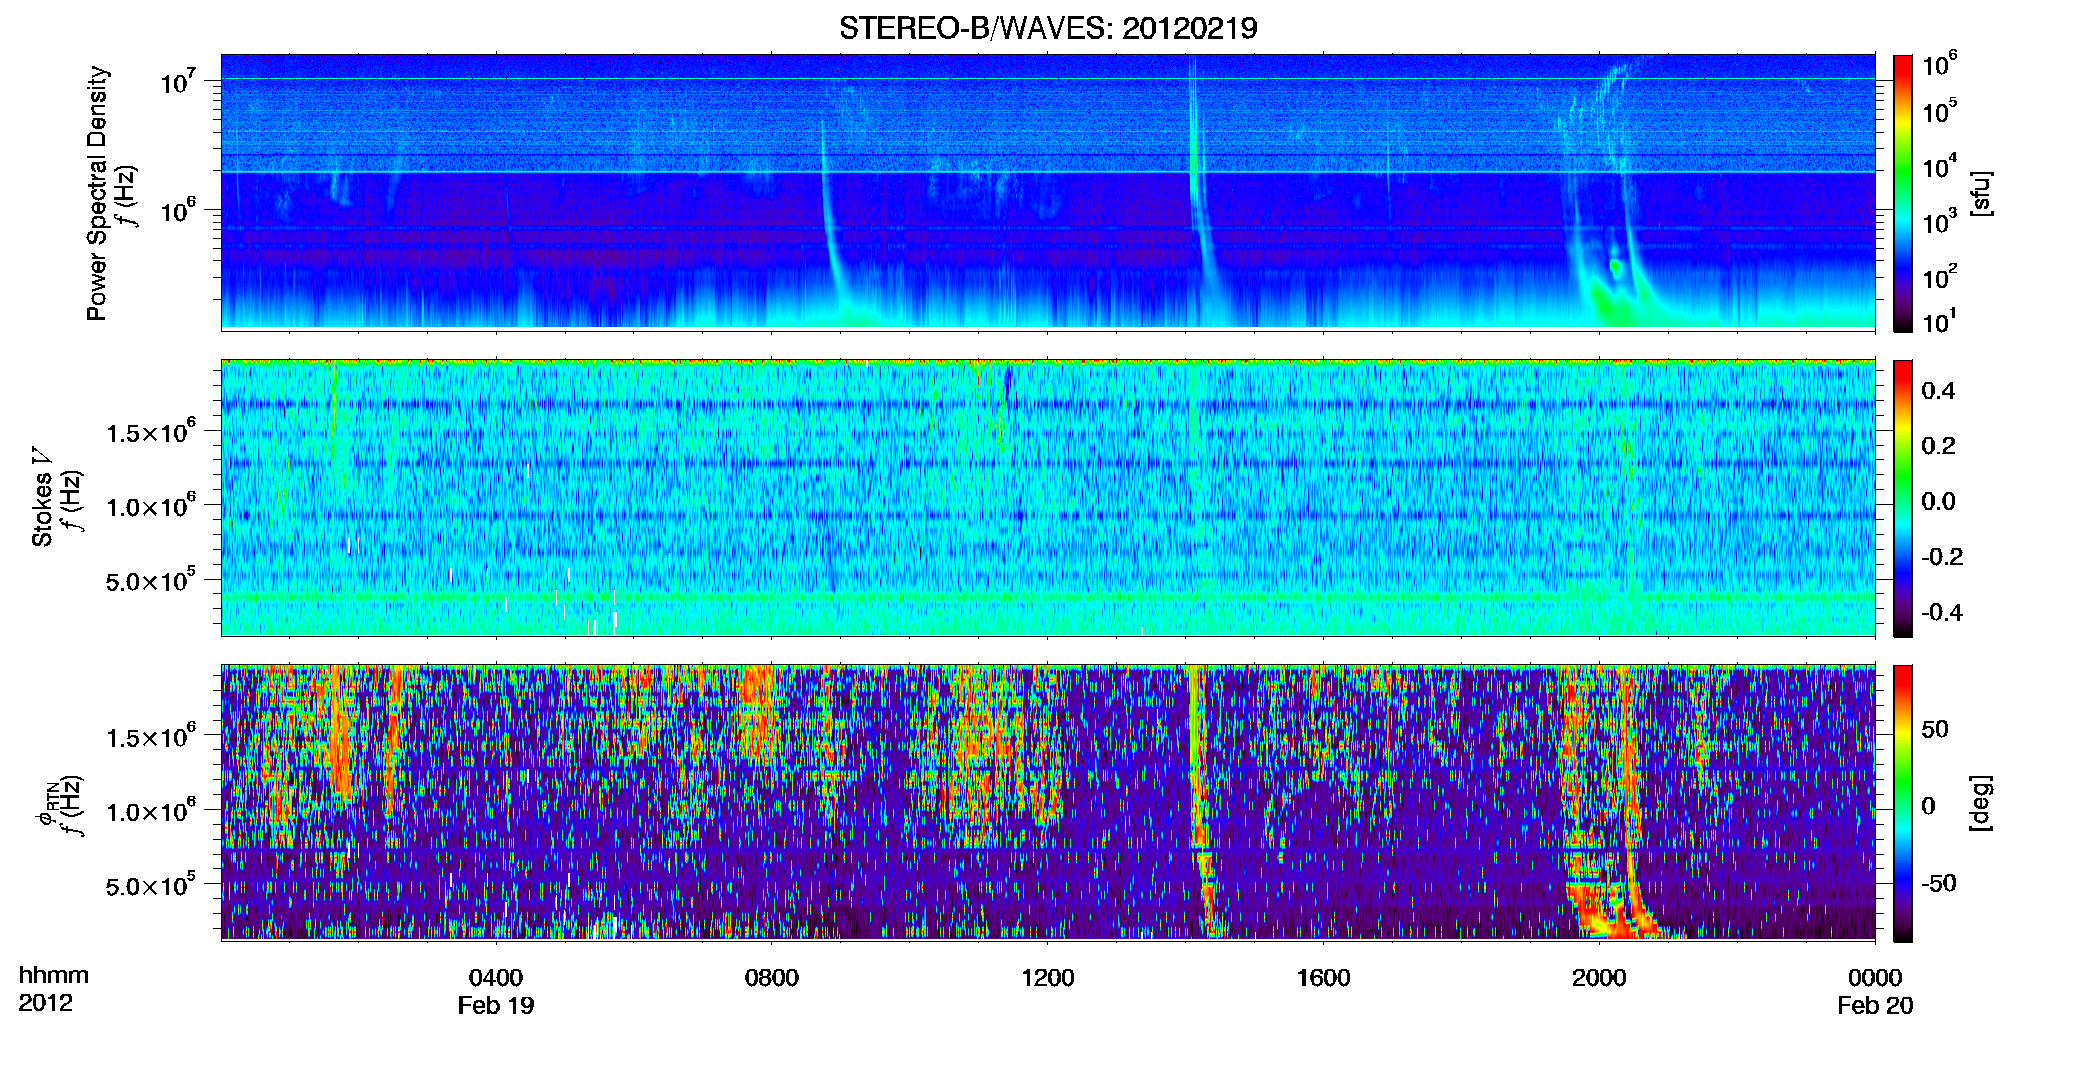The image size is (2096, 1080).
Task: Click the 1.5×10^6 tick of the Stokes V panel
Action: pyautogui.click(x=151, y=432)
